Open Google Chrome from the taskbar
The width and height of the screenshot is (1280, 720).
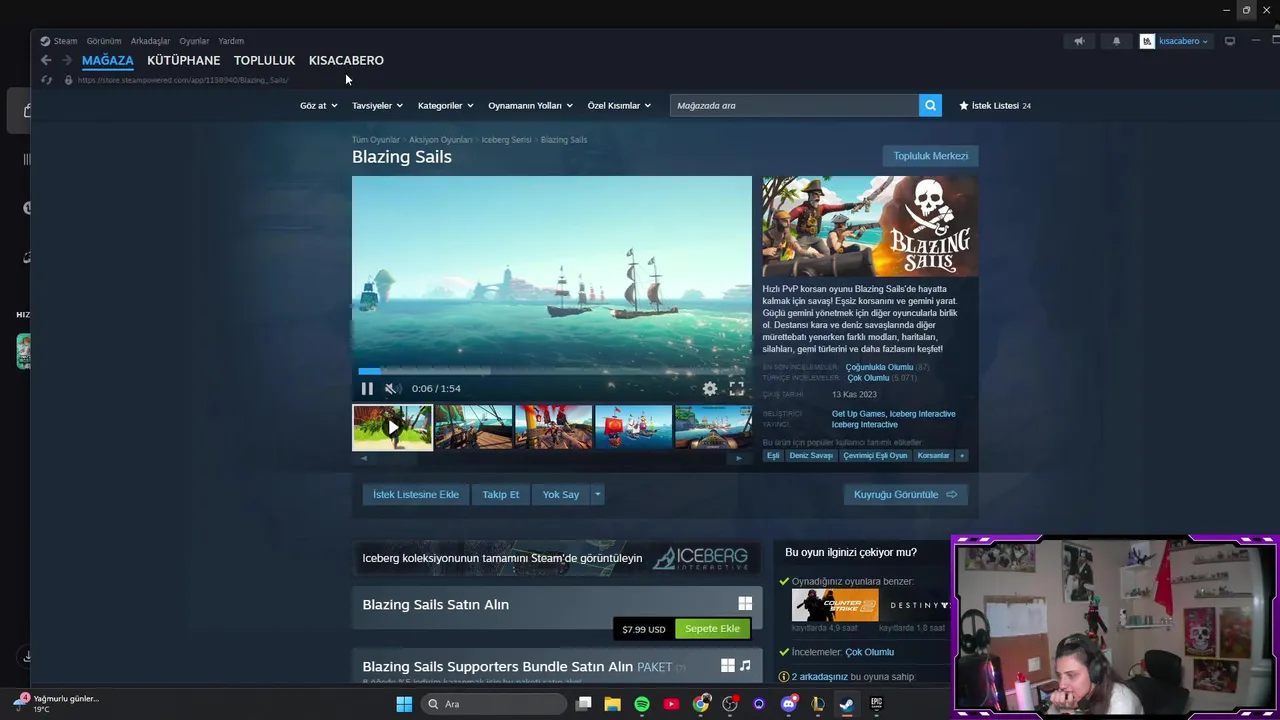701,704
